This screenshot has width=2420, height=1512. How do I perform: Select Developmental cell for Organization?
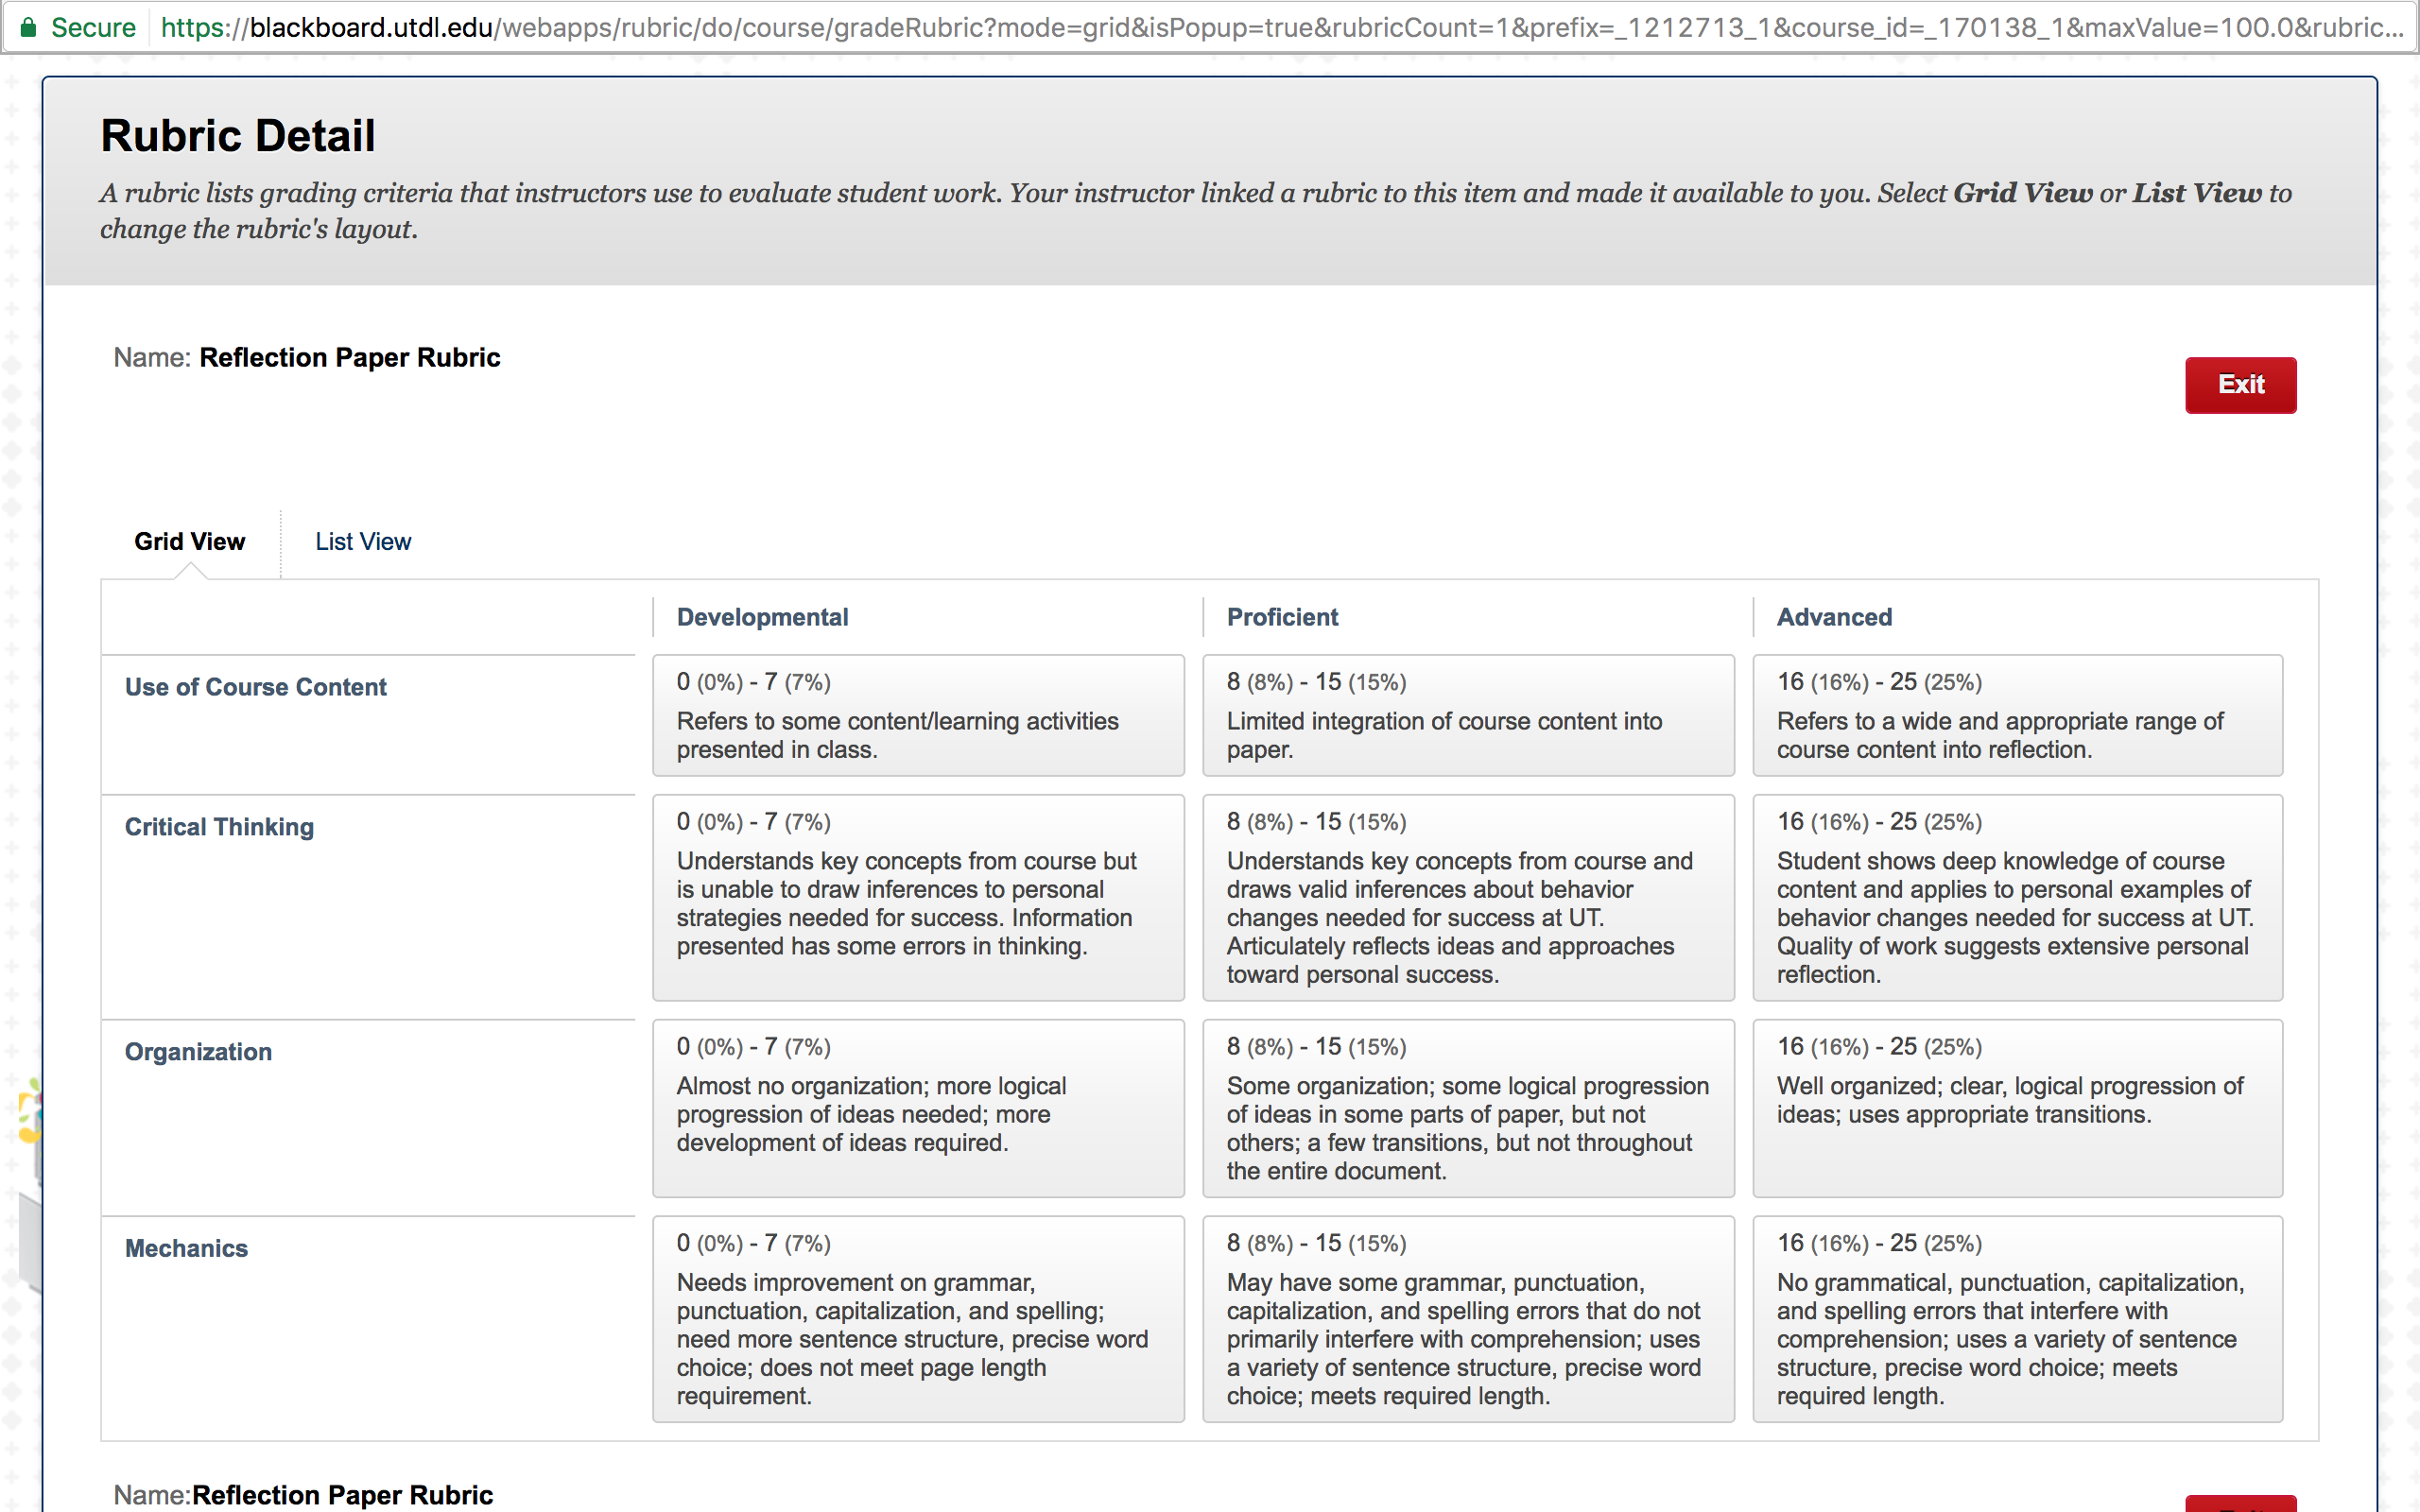[918, 1108]
